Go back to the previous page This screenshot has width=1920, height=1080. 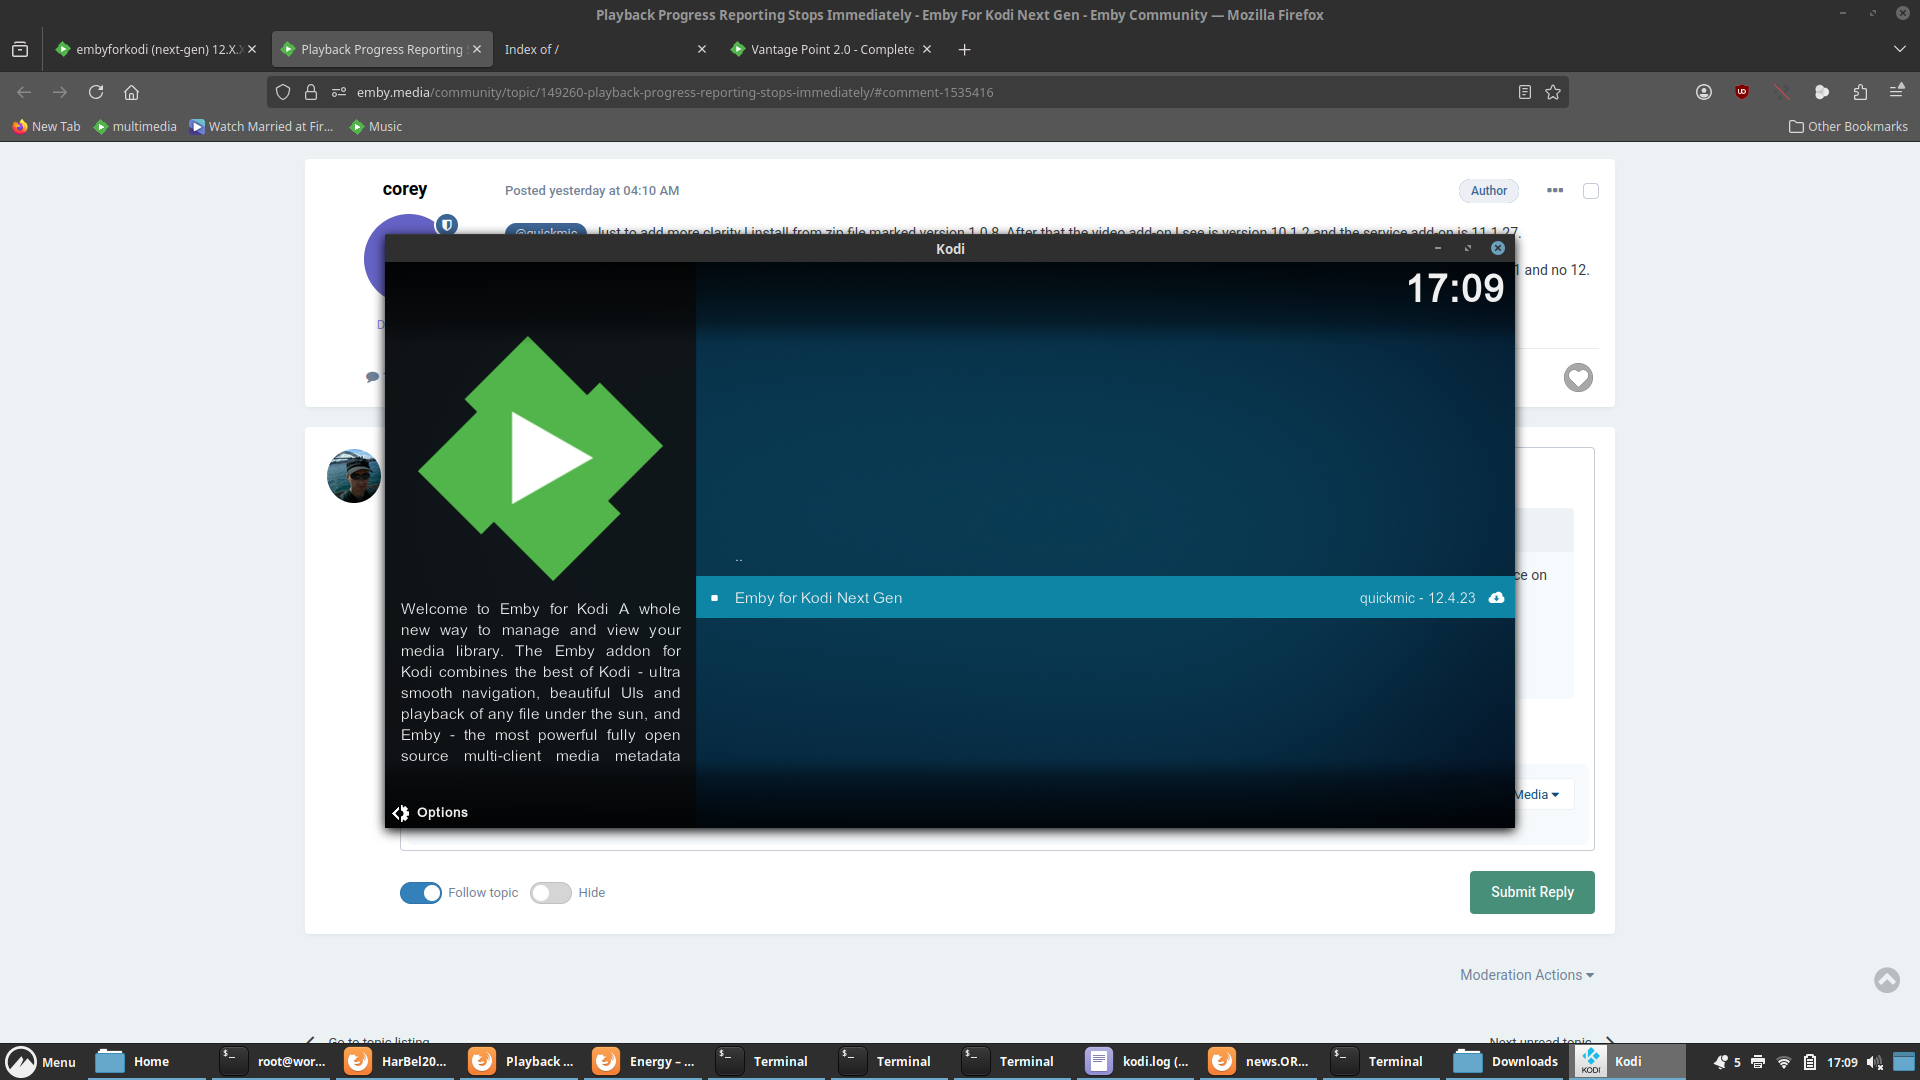pyautogui.click(x=24, y=92)
